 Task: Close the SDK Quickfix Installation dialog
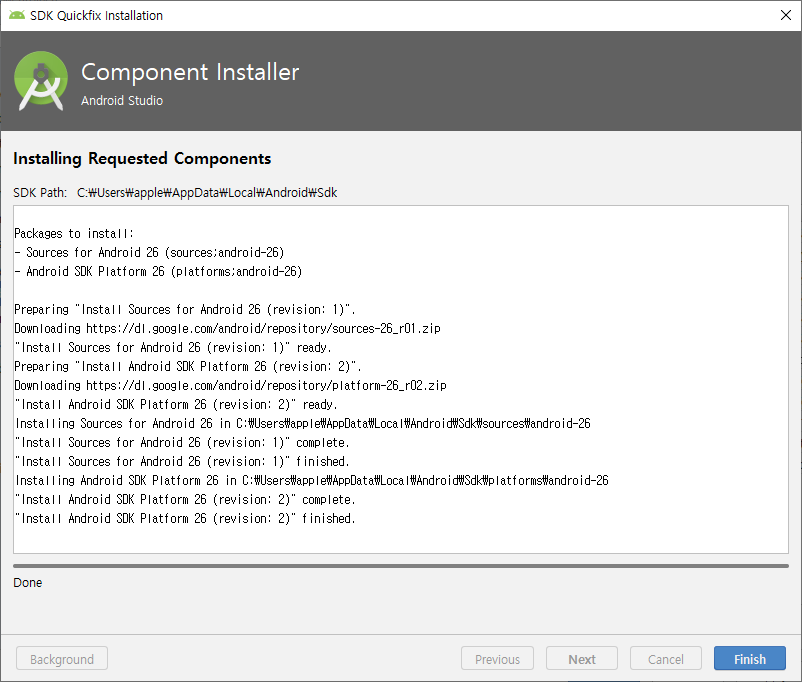tap(786, 15)
